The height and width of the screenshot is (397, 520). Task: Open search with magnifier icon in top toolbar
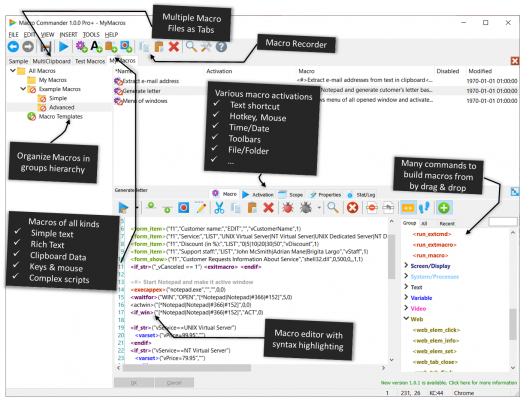[x=191, y=46]
